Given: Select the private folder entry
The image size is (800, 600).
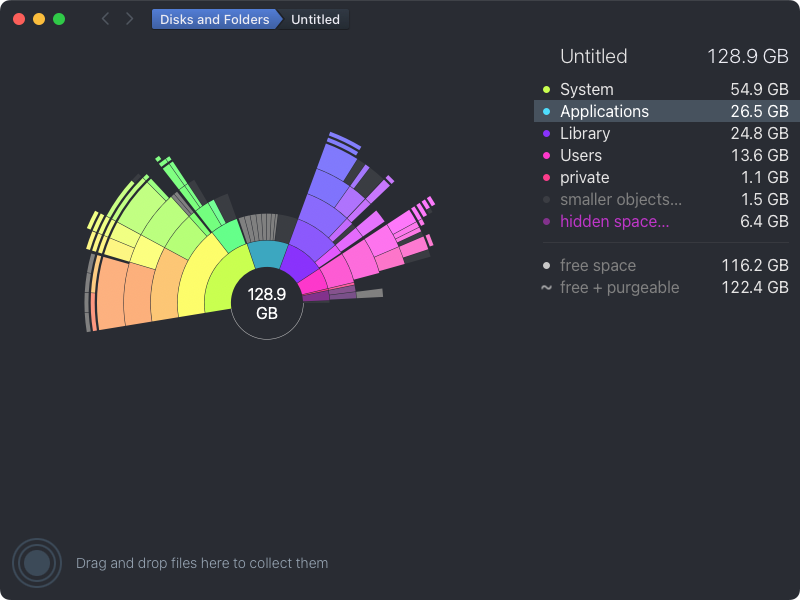Looking at the screenshot, I should tap(666, 177).
